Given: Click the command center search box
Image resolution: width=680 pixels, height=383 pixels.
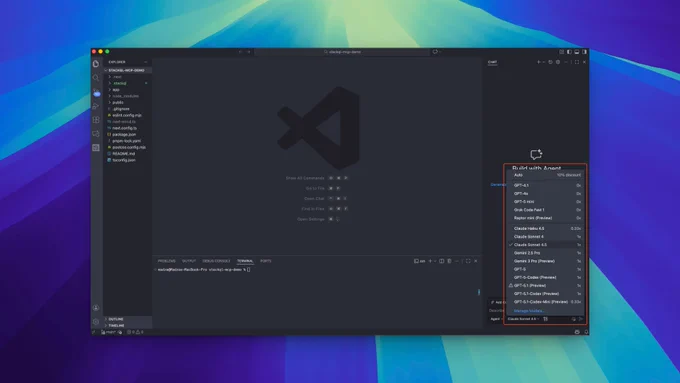Looking at the screenshot, I should coord(342,52).
